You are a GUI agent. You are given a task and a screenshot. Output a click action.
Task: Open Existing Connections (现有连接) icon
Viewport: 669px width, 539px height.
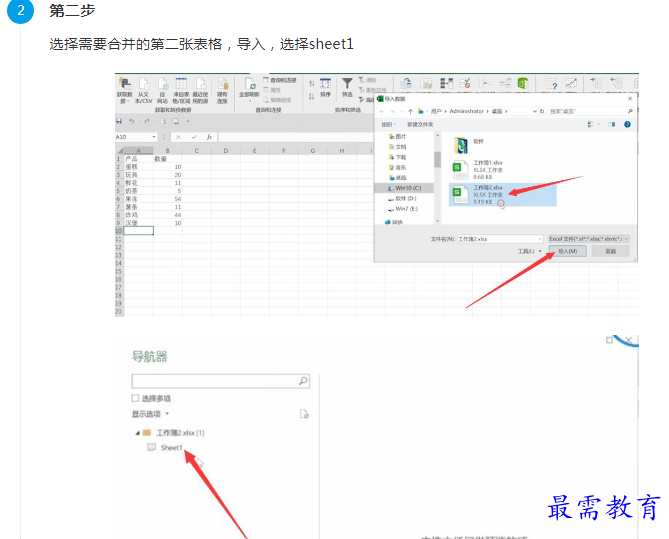pos(222,90)
